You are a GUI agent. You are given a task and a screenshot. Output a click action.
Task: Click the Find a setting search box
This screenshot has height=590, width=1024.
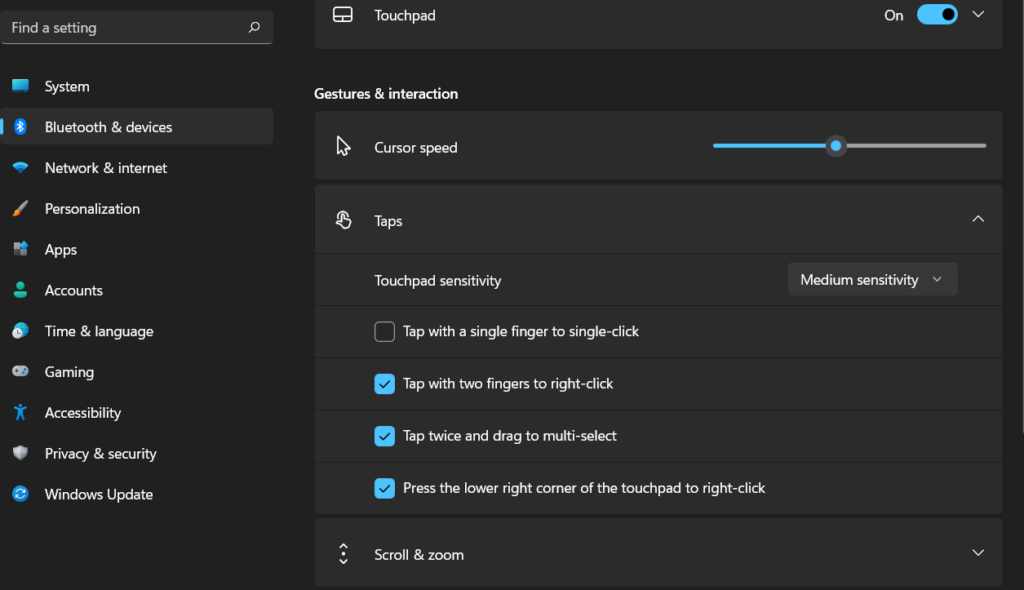(x=136, y=27)
